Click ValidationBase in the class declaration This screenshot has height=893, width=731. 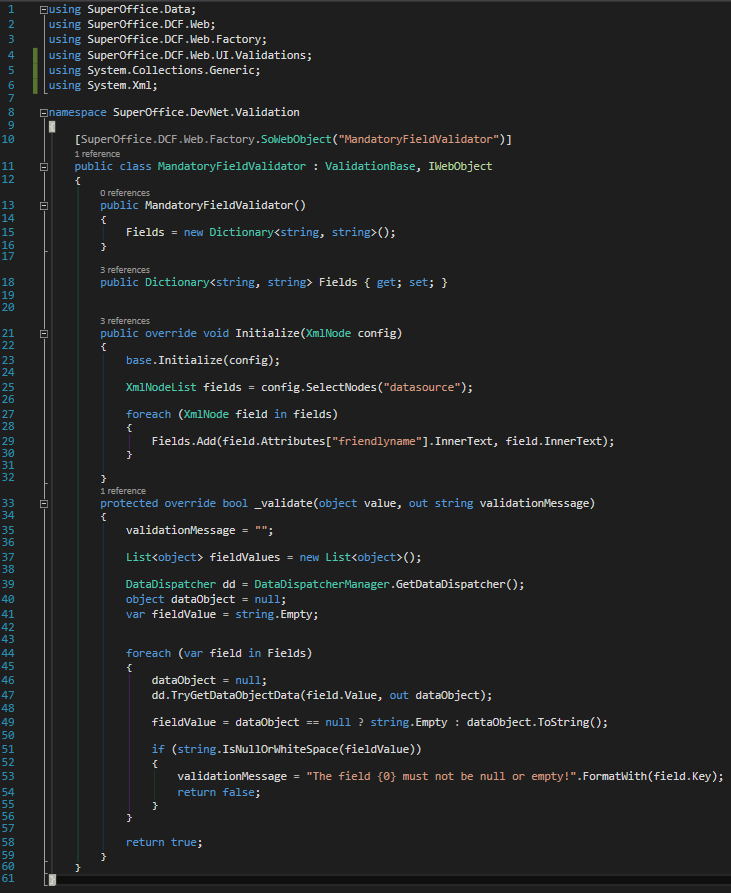(x=370, y=166)
